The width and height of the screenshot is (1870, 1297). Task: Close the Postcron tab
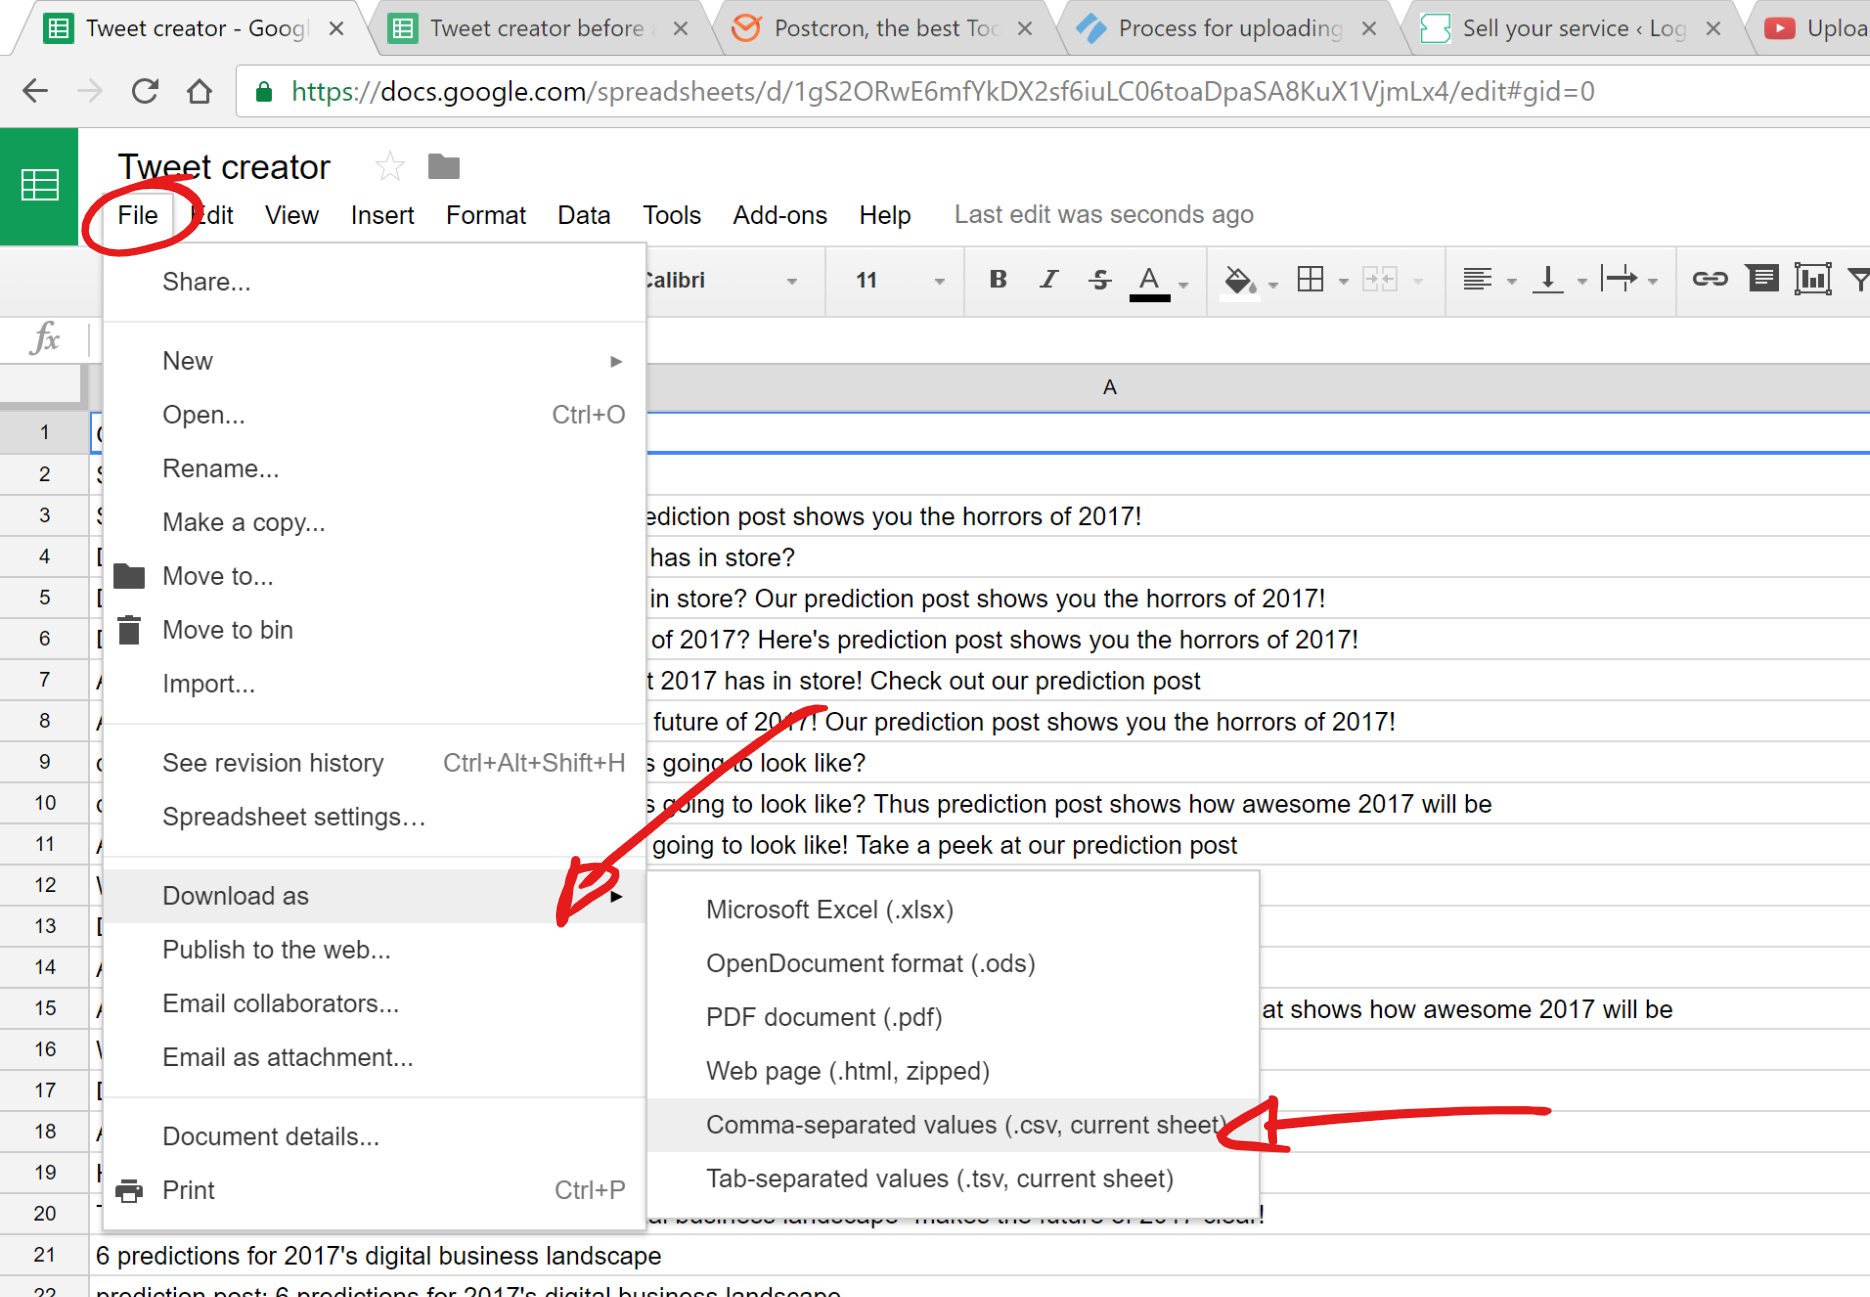click(1025, 28)
